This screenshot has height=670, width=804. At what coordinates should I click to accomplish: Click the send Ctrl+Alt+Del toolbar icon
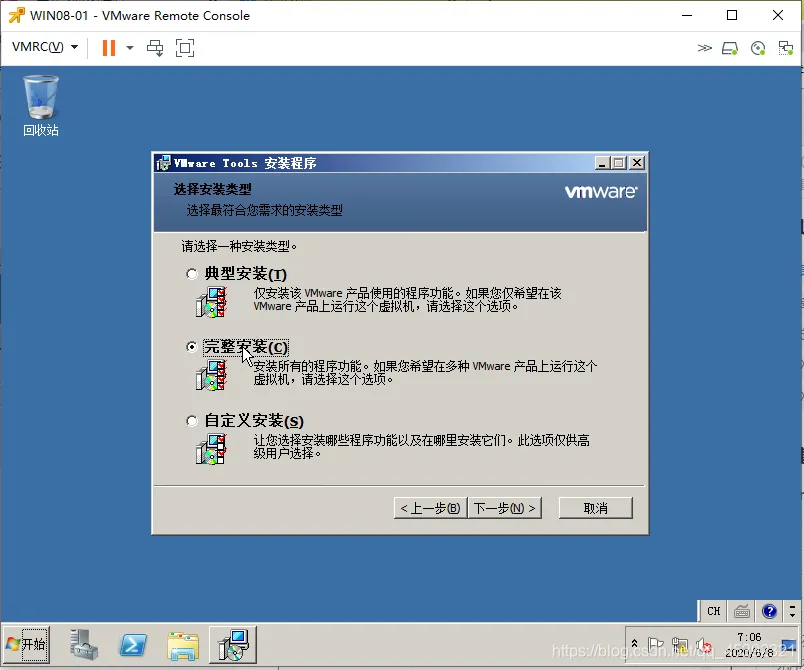[155, 48]
